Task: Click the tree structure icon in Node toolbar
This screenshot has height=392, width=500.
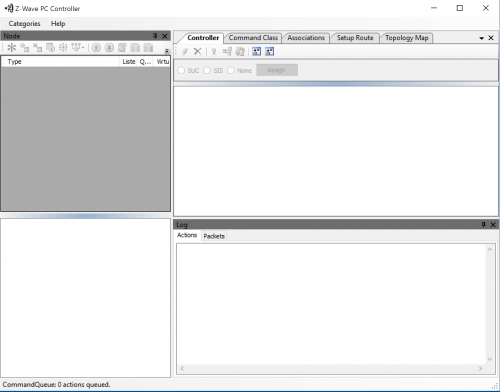Action: pyautogui.click(x=78, y=48)
